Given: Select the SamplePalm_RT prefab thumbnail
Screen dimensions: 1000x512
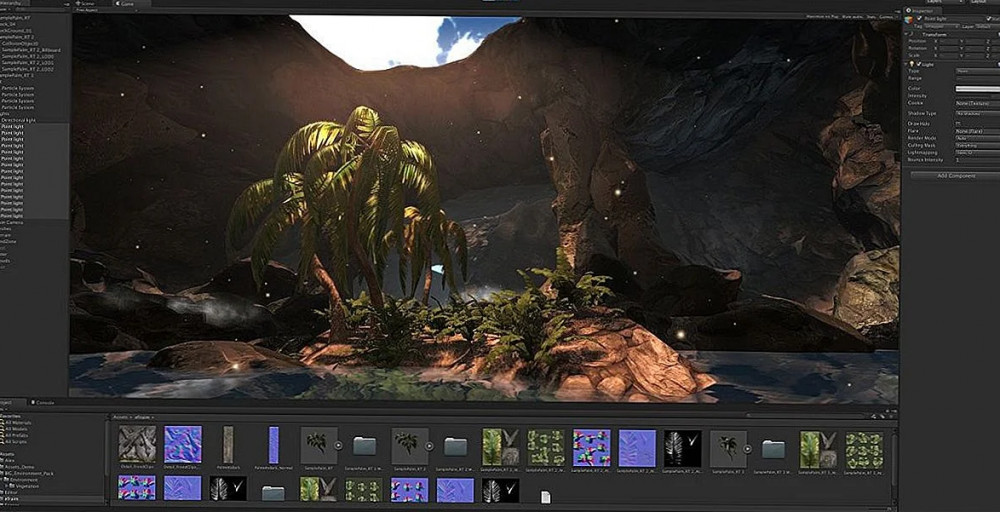Looking at the screenshot, I should point(319,444).
